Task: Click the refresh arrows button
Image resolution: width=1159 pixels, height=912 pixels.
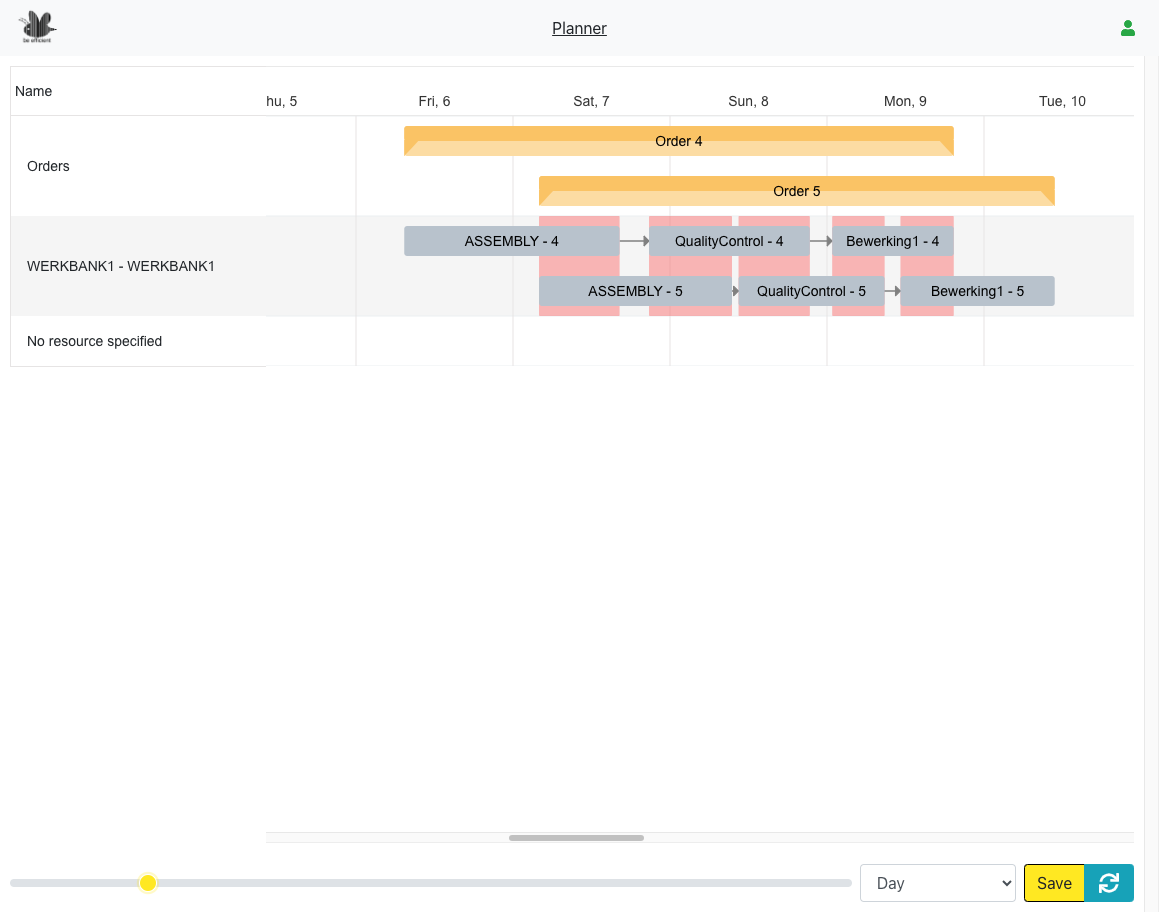Action: click(x=1108, y=883)
